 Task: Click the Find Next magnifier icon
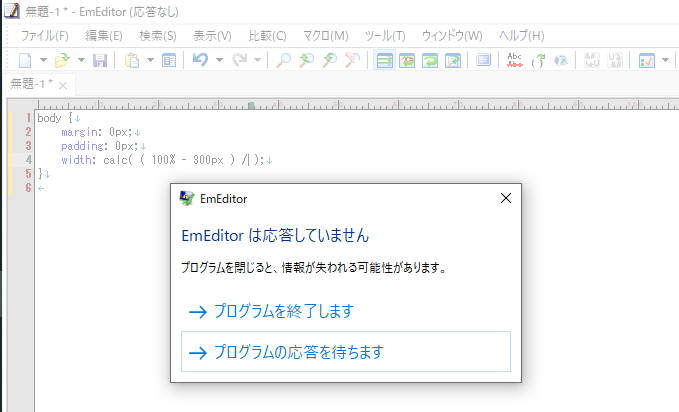click(330, 60)
